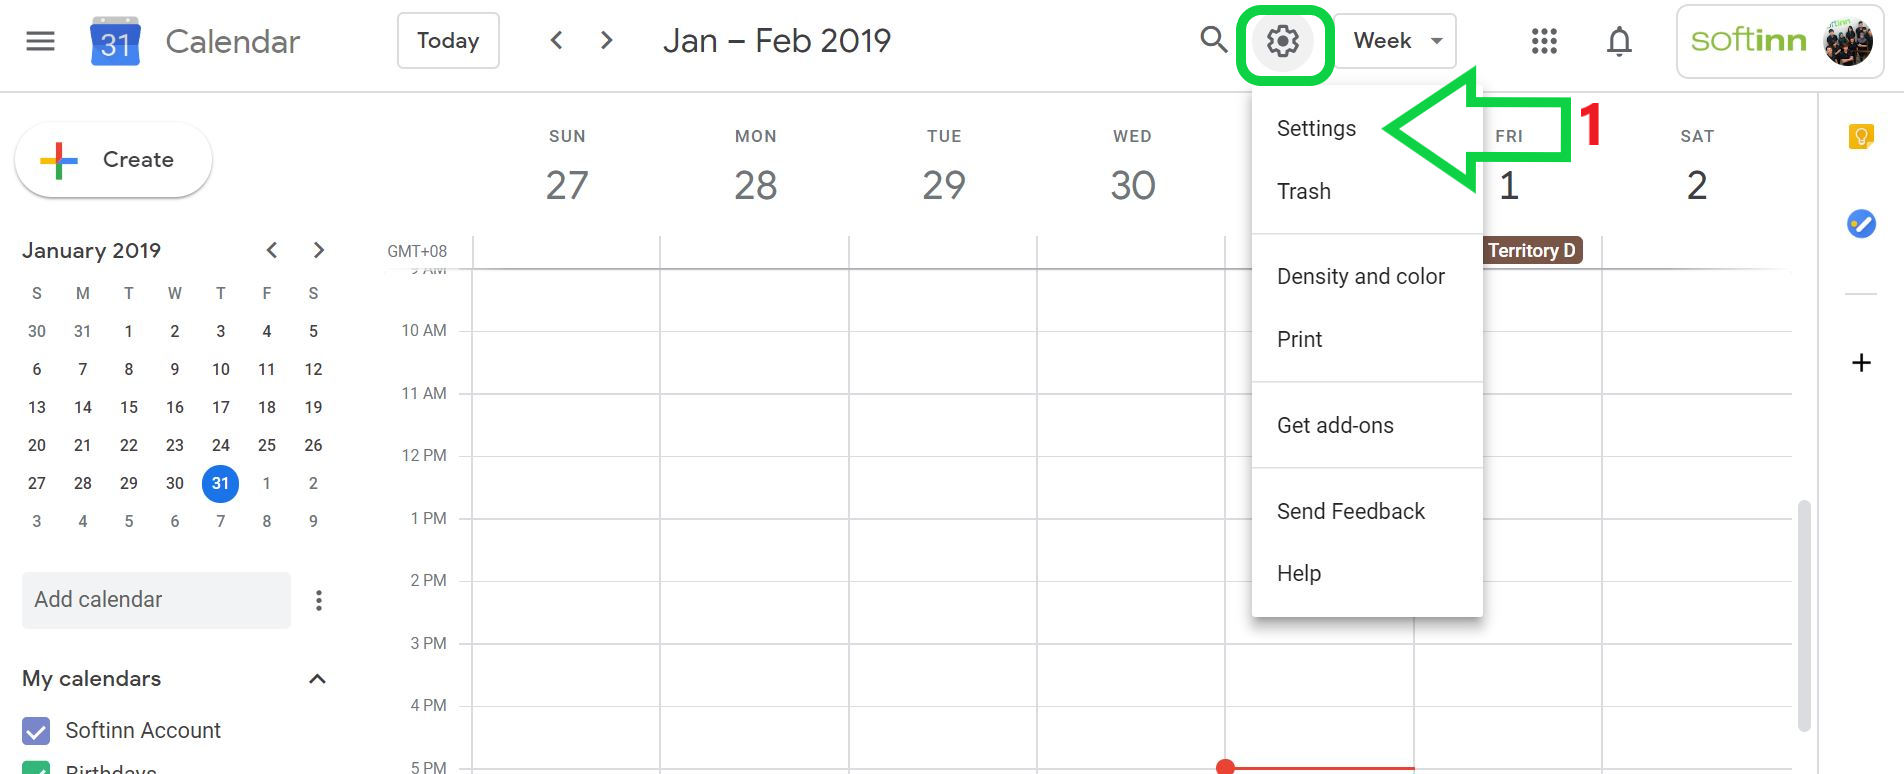Click the Today button
The width and height of the screenshot is (1904, 774).
click(x=447, y=41)
